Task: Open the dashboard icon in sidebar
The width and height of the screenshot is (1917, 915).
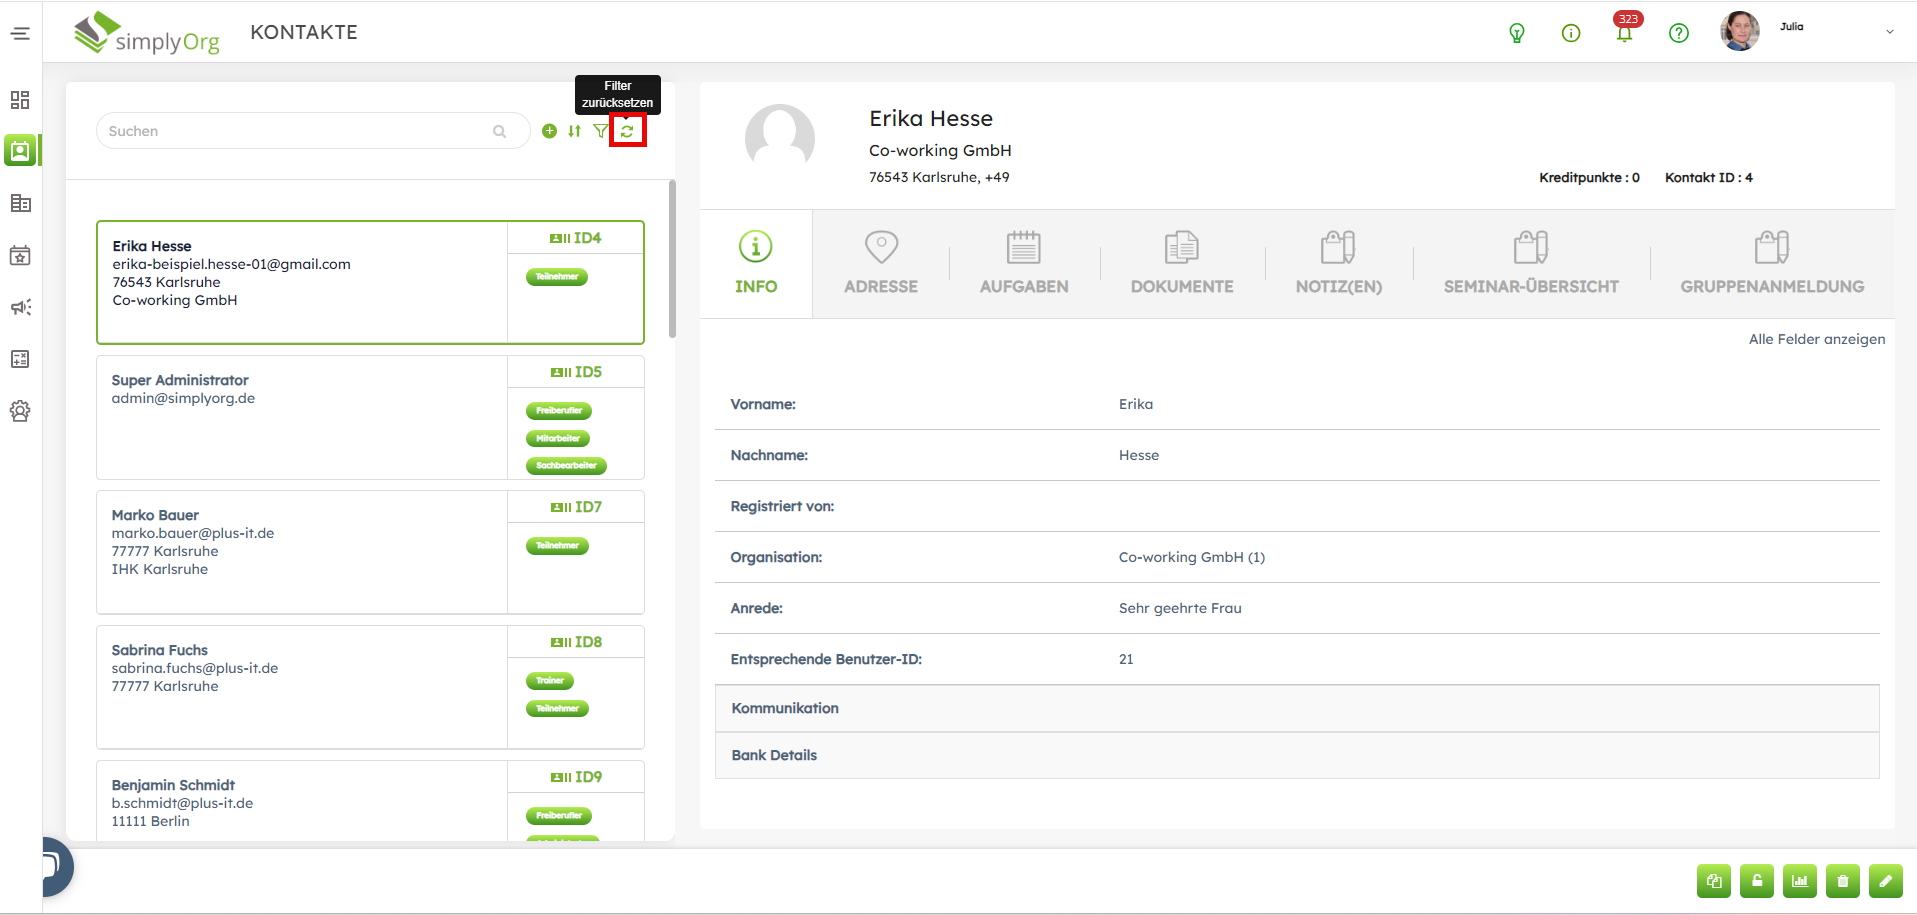Action: click(20, 100)
